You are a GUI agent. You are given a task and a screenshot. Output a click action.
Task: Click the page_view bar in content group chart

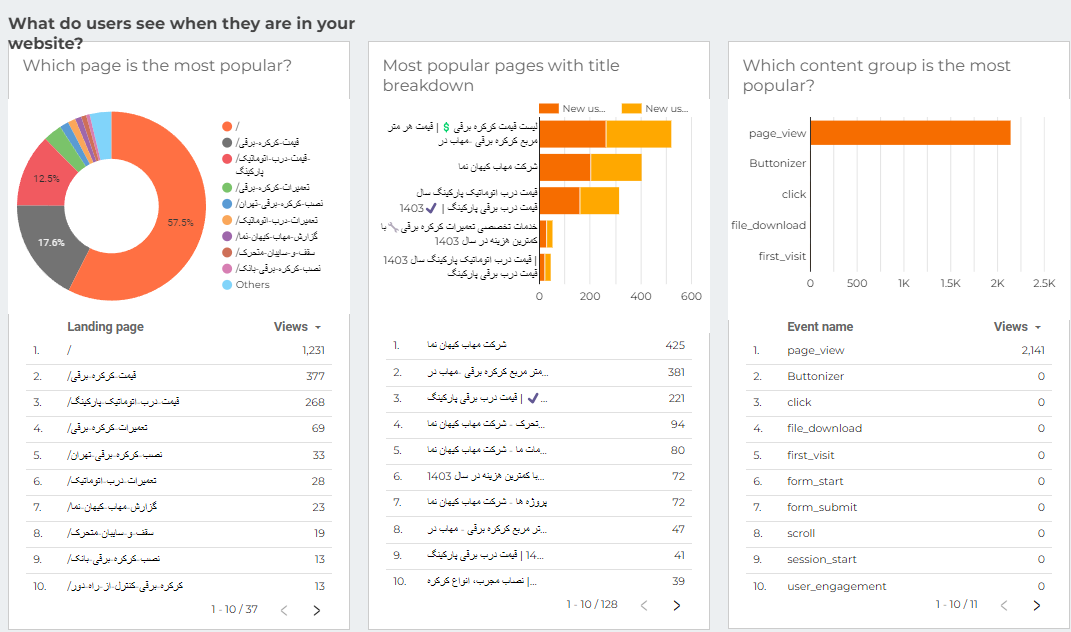point(910,133)
